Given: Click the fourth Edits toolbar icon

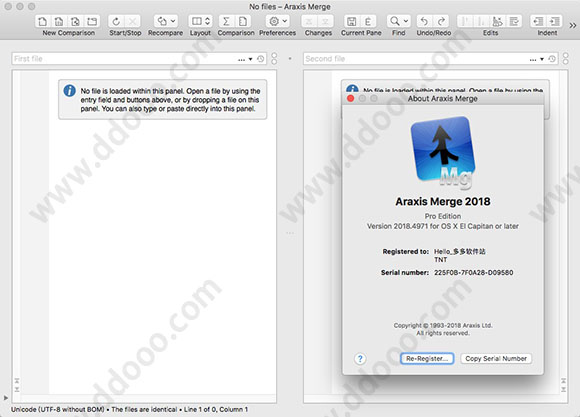Looking at the screenshot, I should 514,21.
